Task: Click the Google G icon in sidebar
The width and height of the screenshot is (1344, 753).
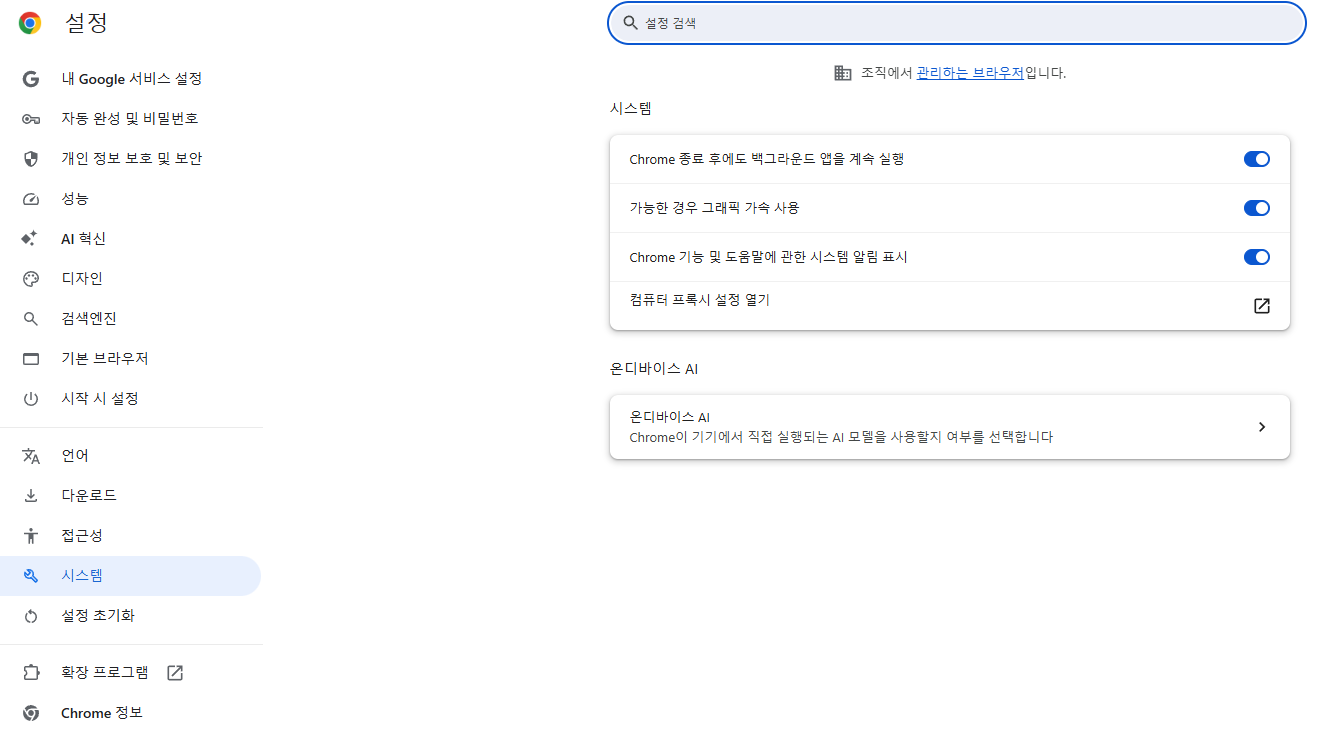Action: point(31,79)
